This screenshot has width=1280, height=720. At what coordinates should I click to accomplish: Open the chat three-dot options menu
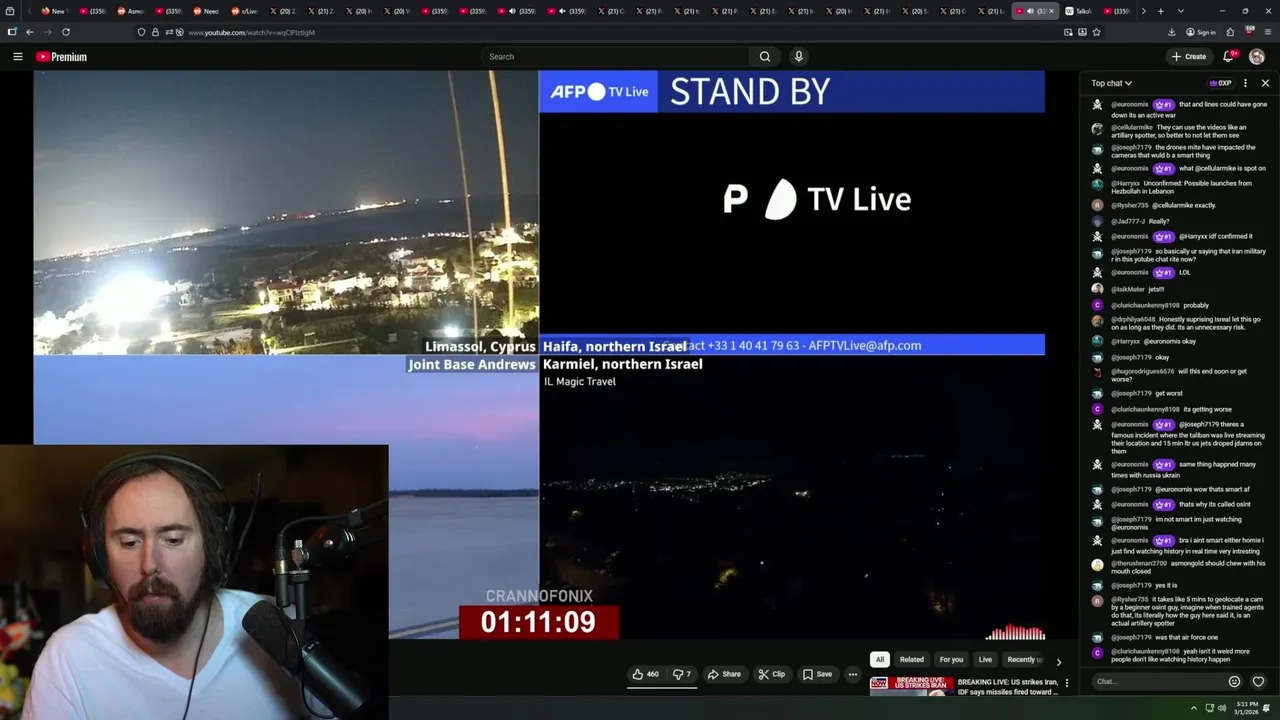1245,83
